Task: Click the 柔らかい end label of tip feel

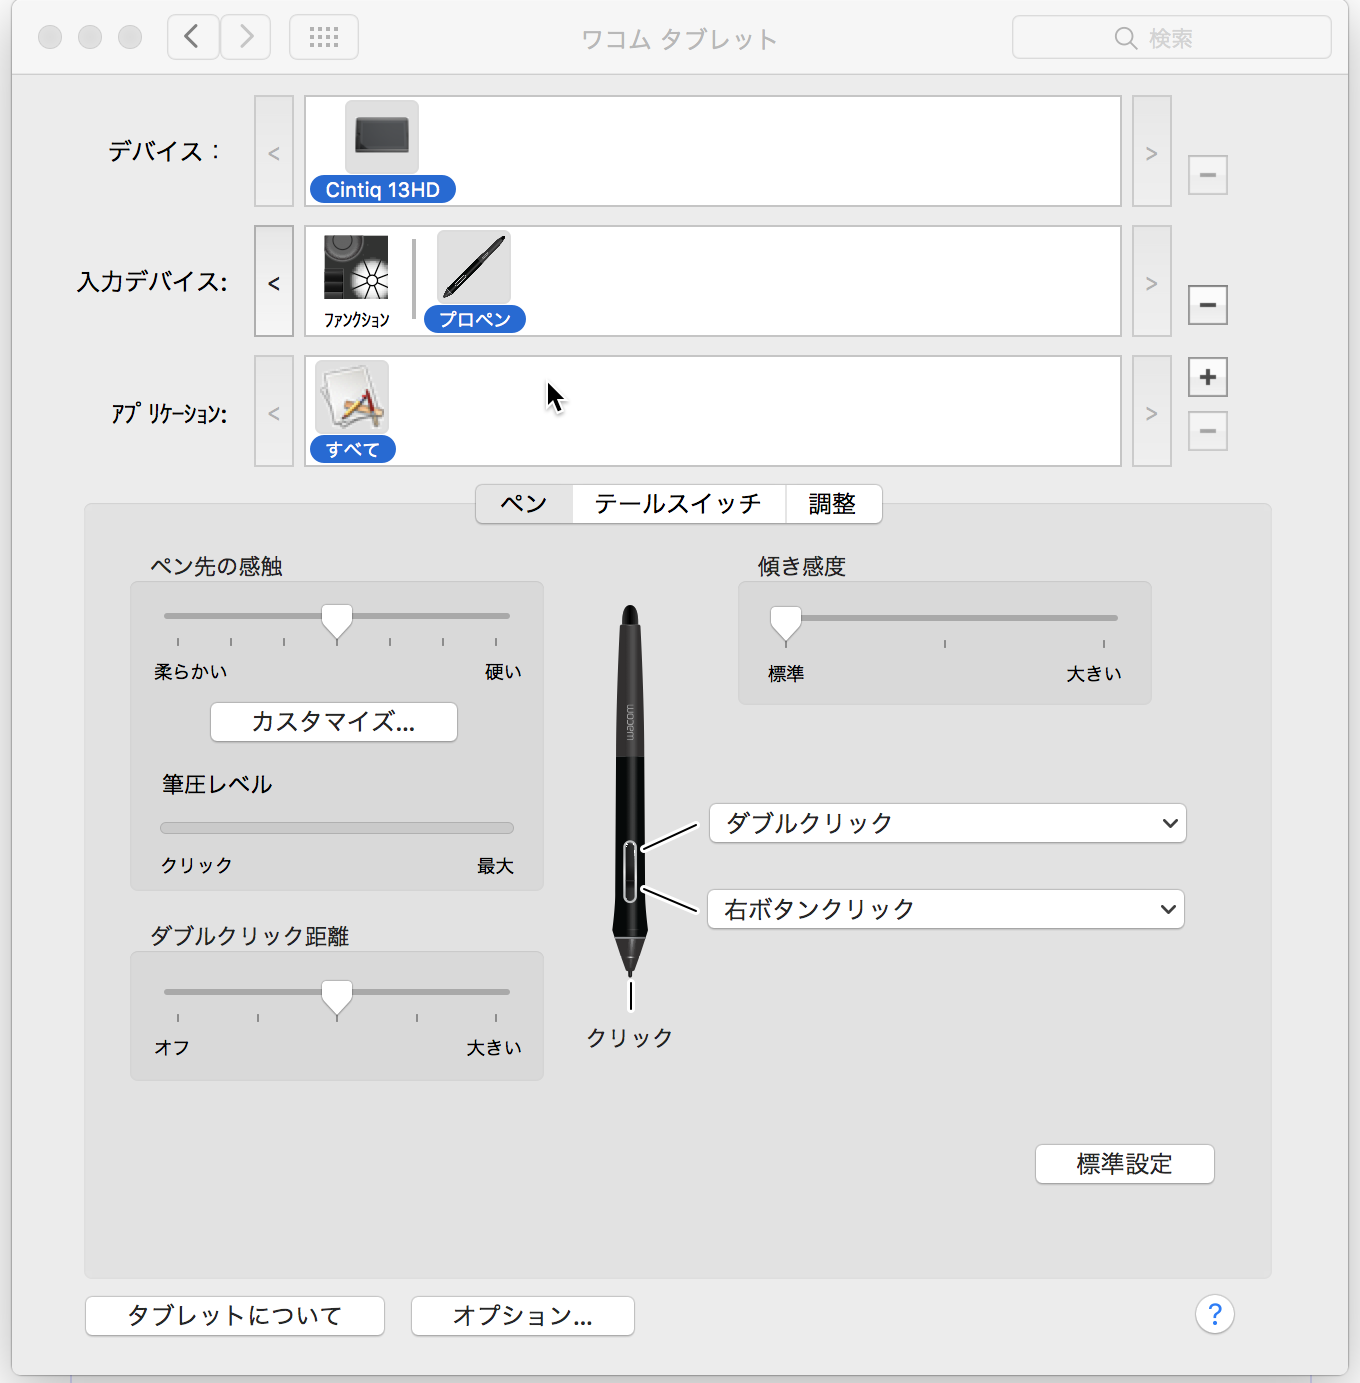Action: [191, 672]
